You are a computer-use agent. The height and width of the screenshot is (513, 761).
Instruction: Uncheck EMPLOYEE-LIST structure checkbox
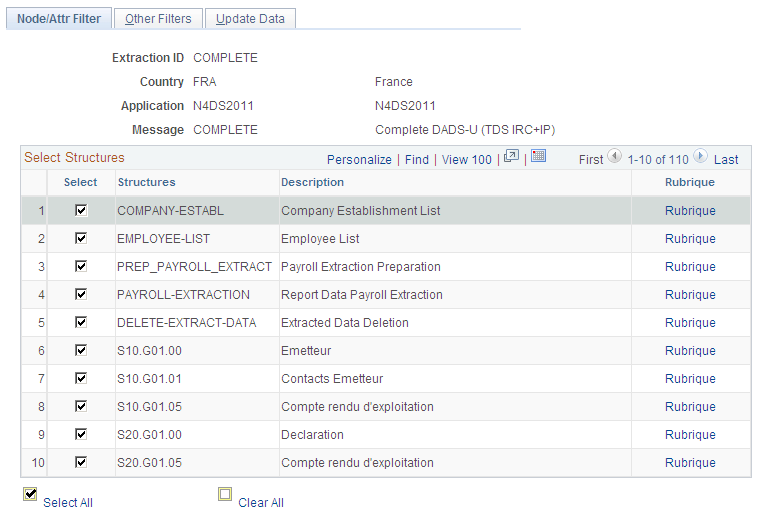(81, 238)
